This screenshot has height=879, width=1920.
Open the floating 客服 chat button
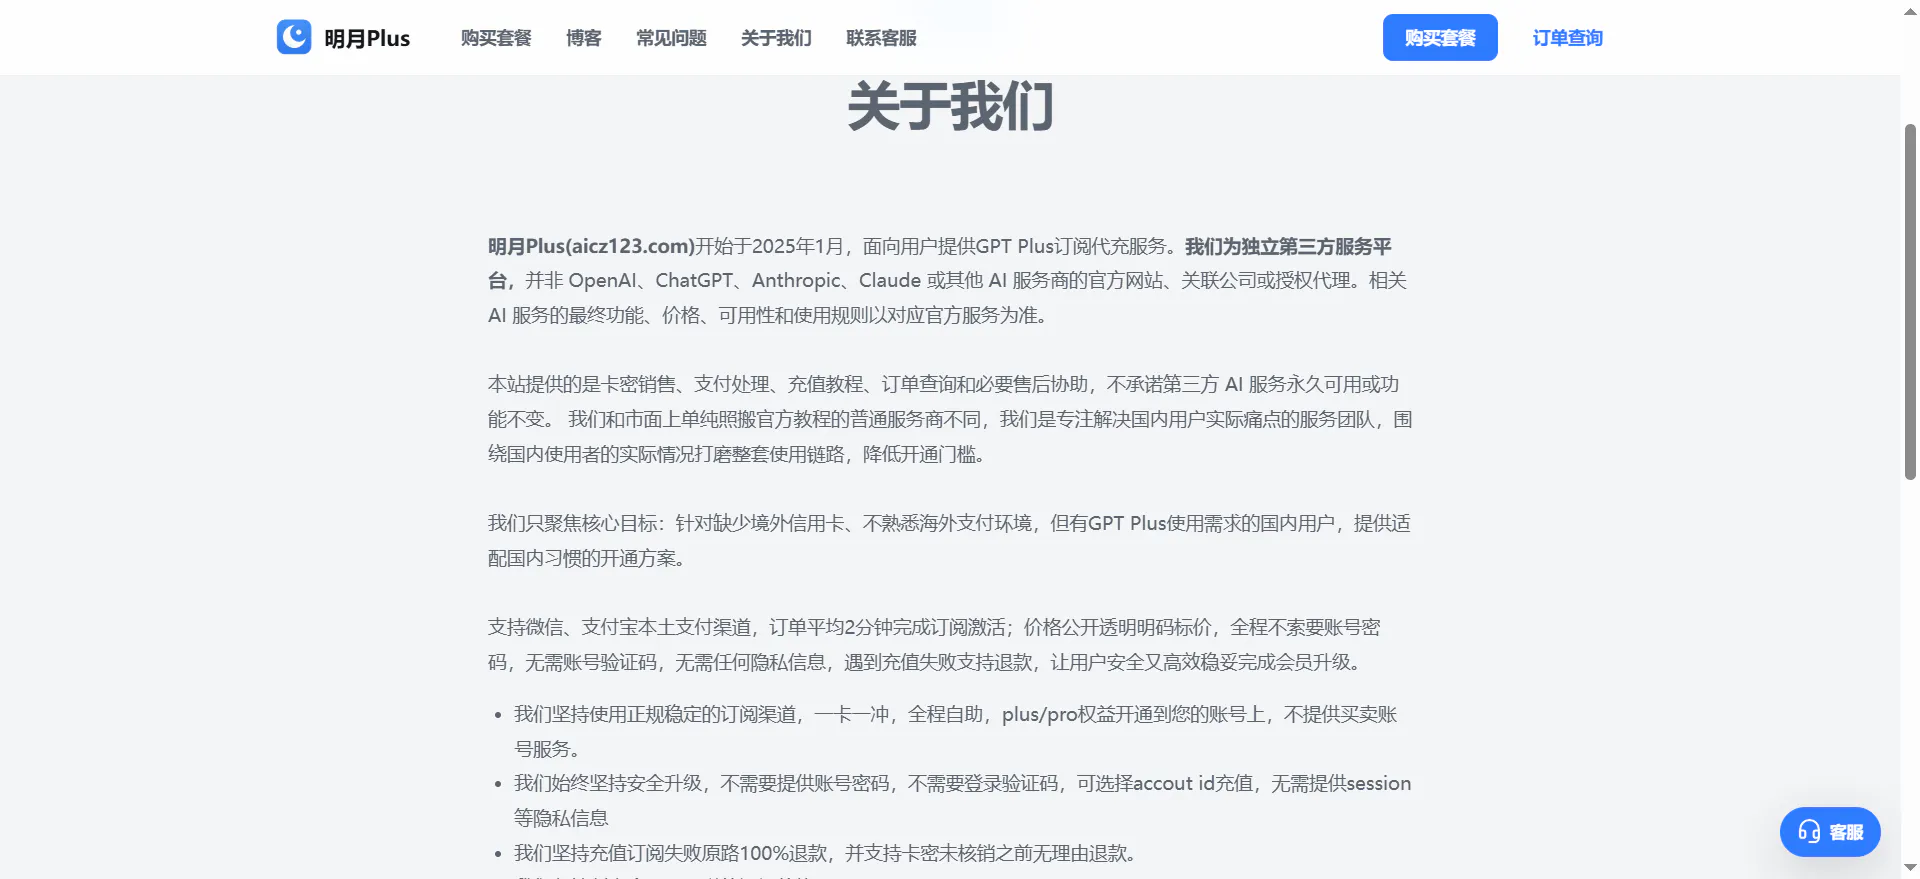(1830, 832)
